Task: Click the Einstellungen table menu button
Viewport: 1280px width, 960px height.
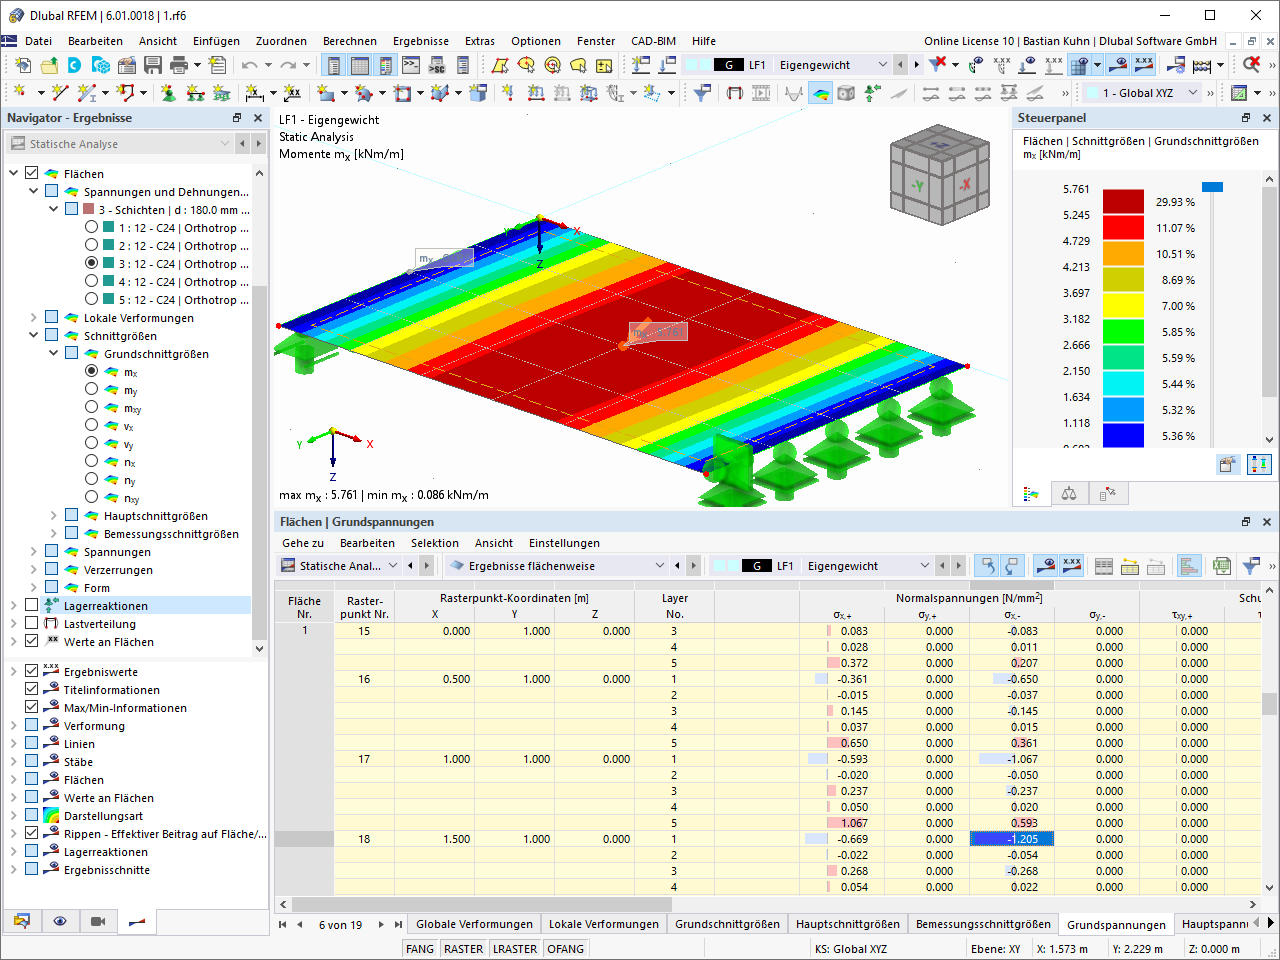Action: (564, 543)
